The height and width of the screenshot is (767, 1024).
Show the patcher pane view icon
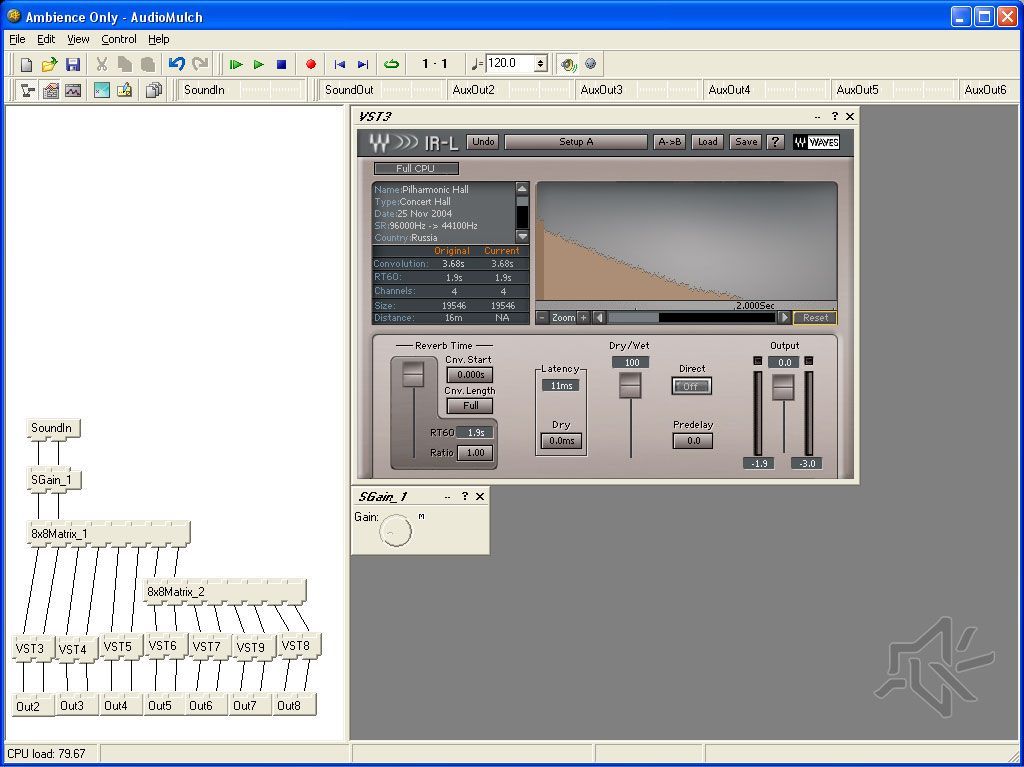point(27,90)
